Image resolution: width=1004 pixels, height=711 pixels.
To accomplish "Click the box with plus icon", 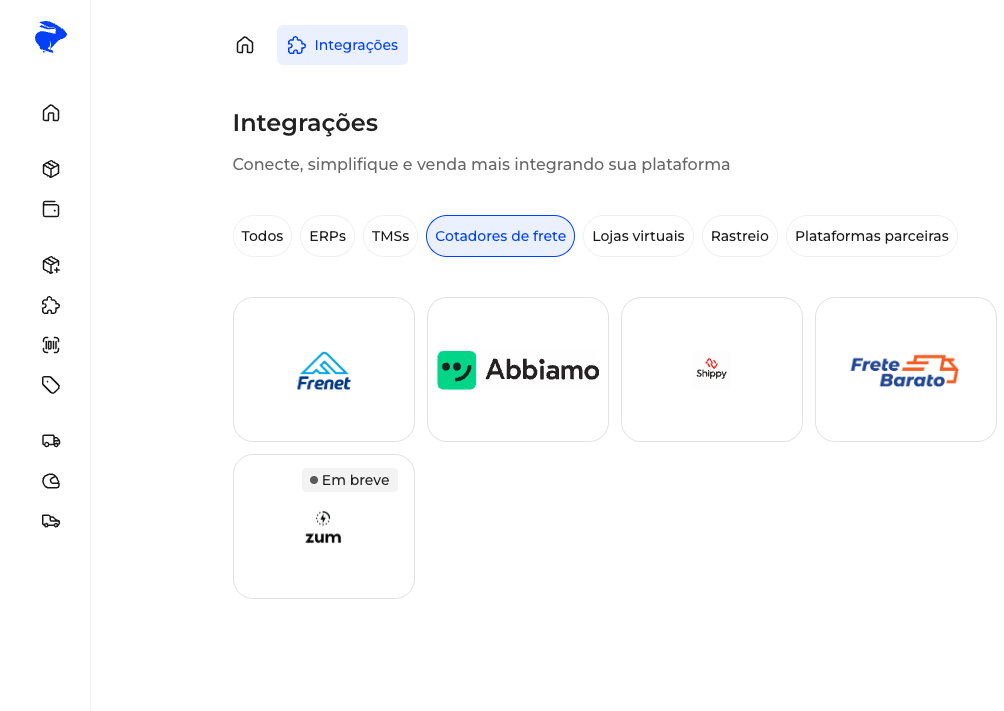I will 51,265.
